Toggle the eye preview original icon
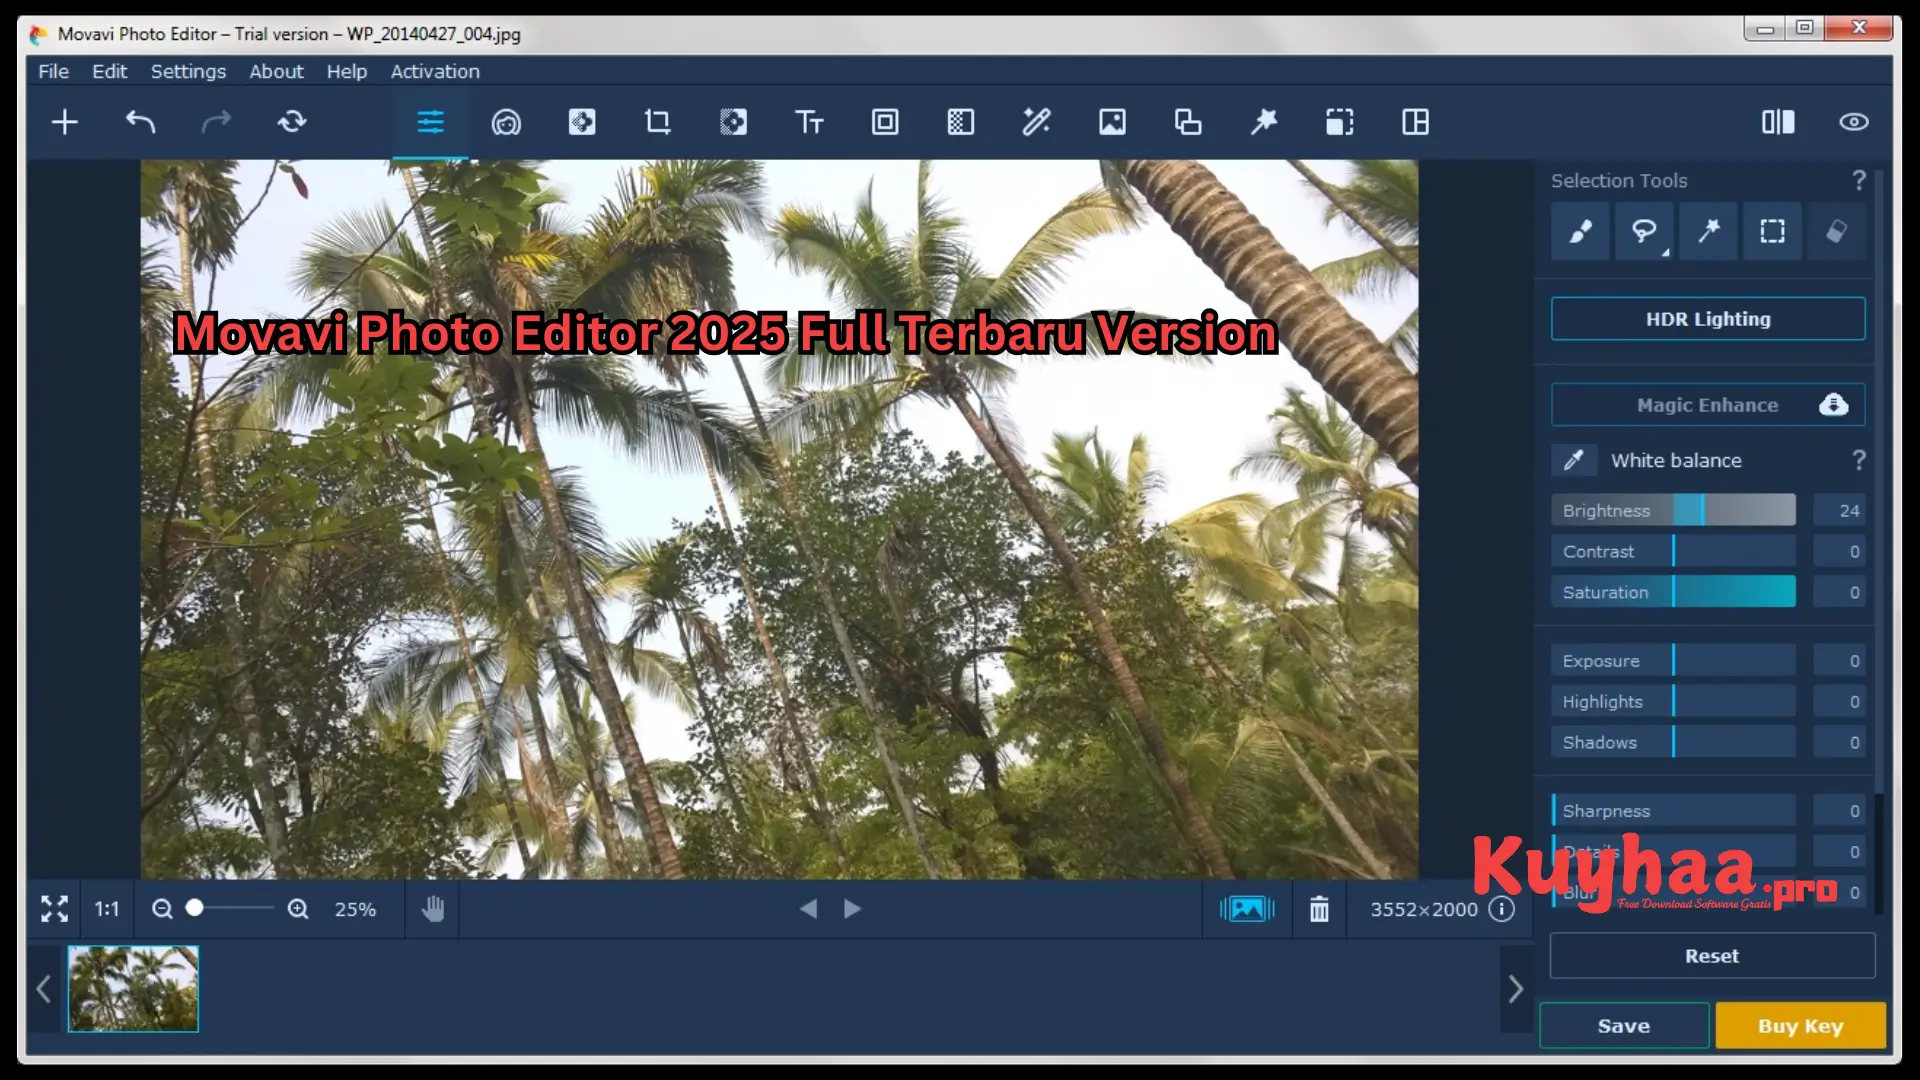 pyautogui.click(x=1853, y=122)
